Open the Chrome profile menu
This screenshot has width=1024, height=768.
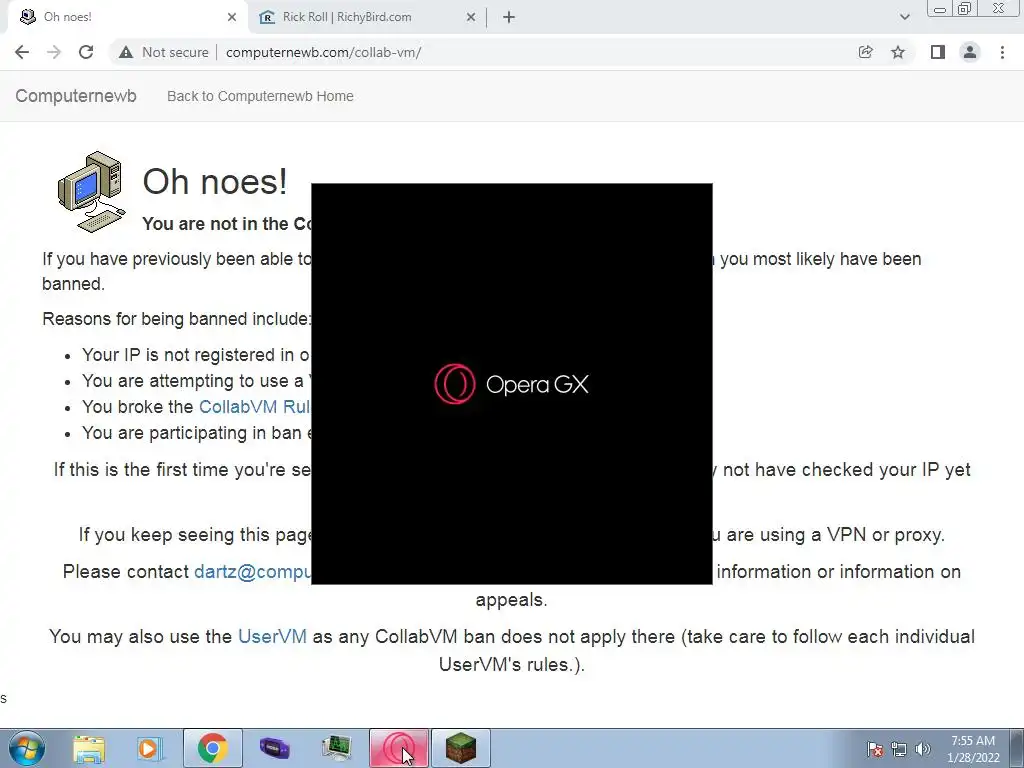point(970,52)
